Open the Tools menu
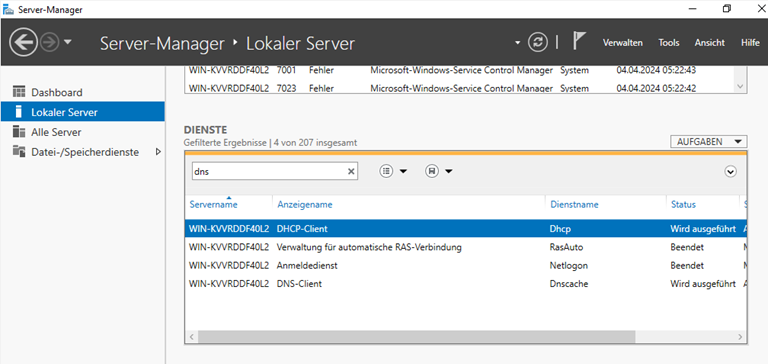 coord(669,43)
